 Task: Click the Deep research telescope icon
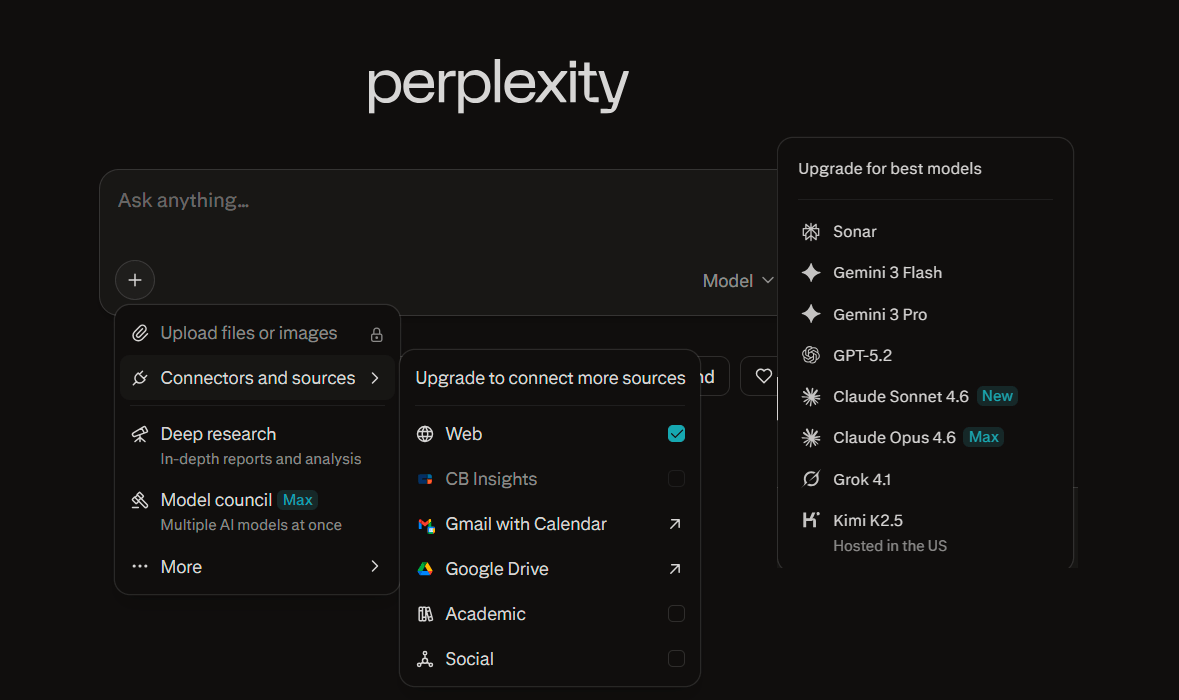(x=141, y=435)
